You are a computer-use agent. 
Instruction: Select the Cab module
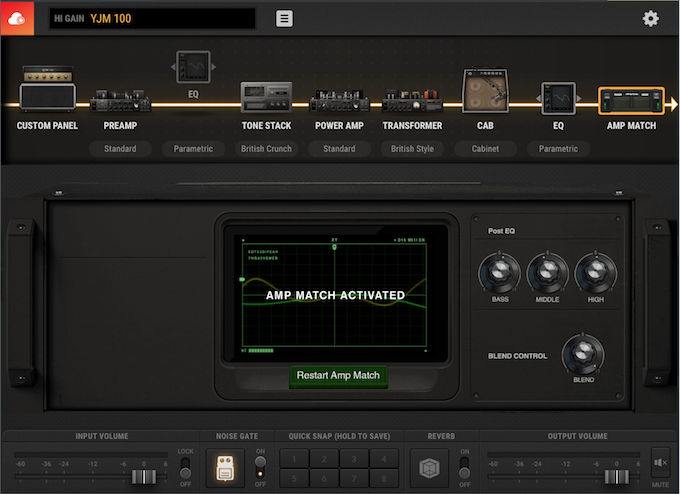click(485, 90)
